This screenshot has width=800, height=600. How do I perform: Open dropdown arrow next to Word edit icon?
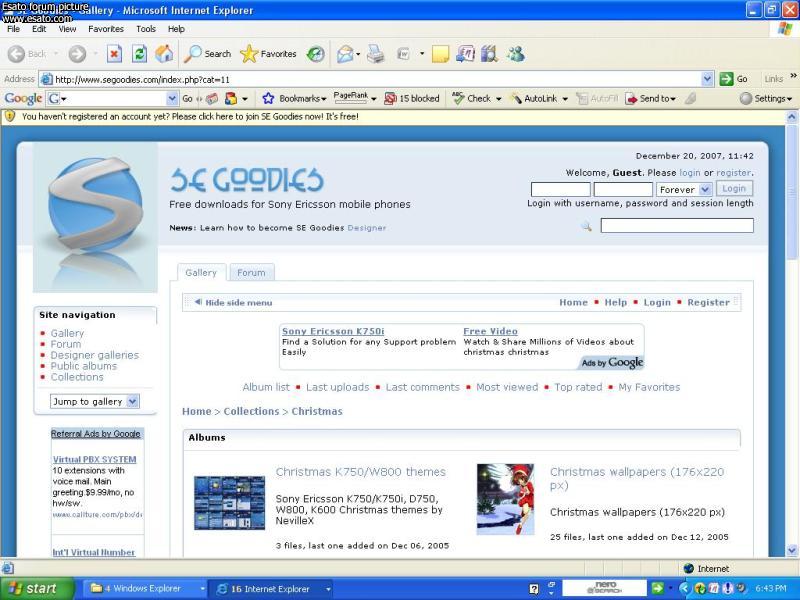click(422, 54)
